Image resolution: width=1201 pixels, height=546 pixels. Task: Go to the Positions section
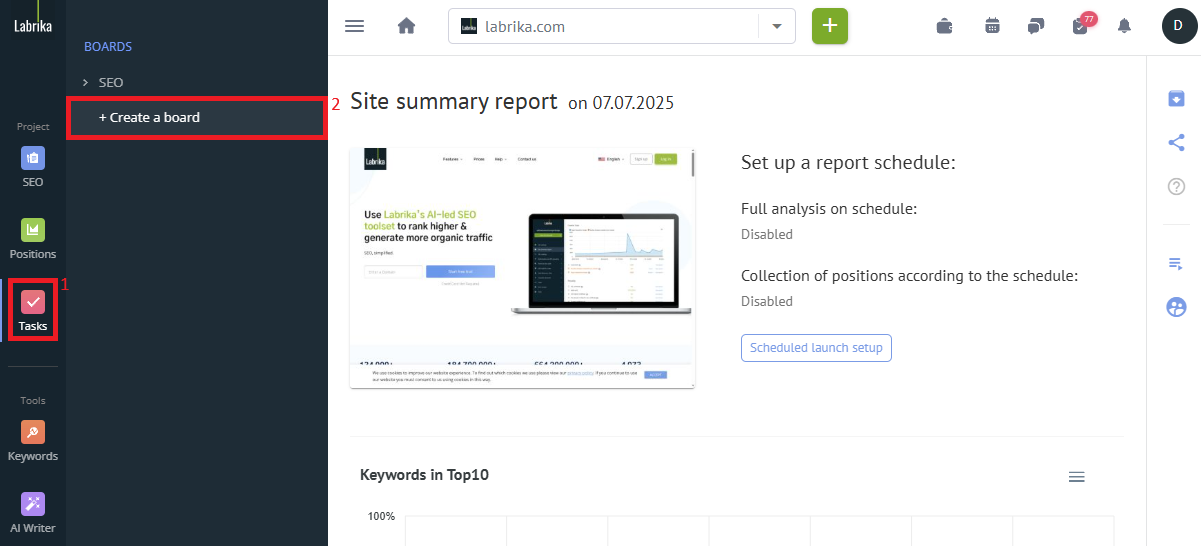[x=33, y=239]
